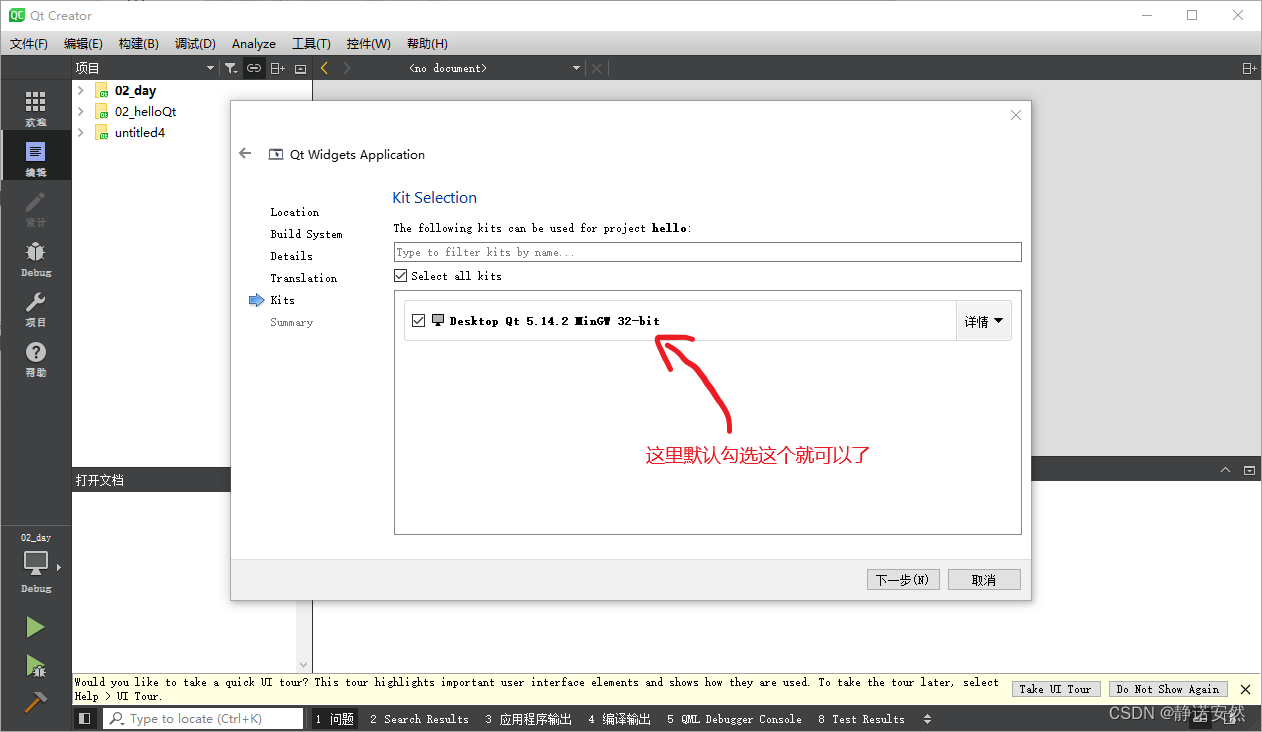1262x732 pixels.
Task: Click the output pane collapse-up arrow
Action: pos(1225,470)
